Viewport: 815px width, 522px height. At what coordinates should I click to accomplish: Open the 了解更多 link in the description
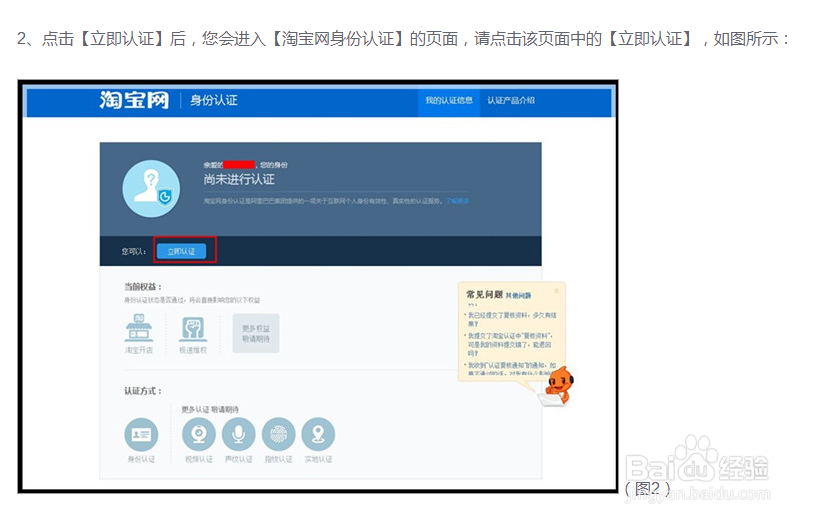[457, 201]
